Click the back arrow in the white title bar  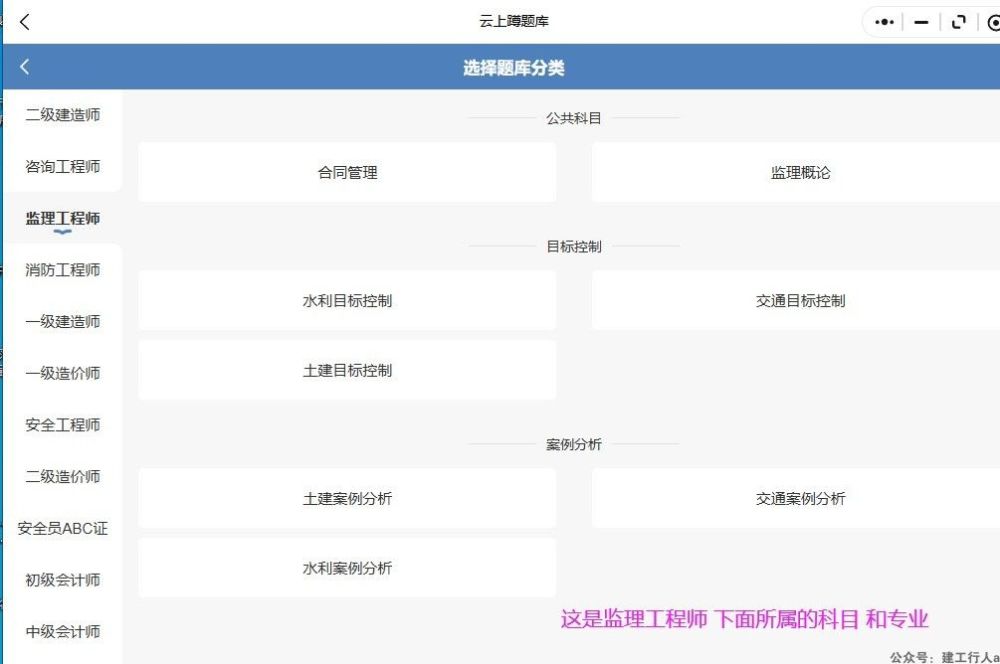pos(25,22)
